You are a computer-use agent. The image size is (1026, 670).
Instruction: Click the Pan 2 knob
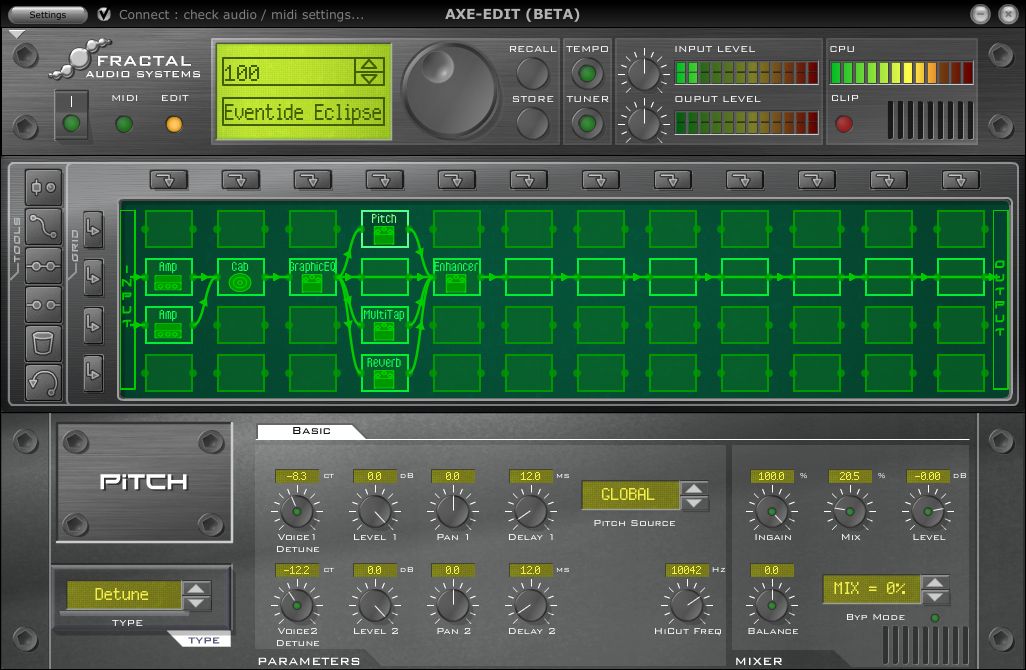453,605
